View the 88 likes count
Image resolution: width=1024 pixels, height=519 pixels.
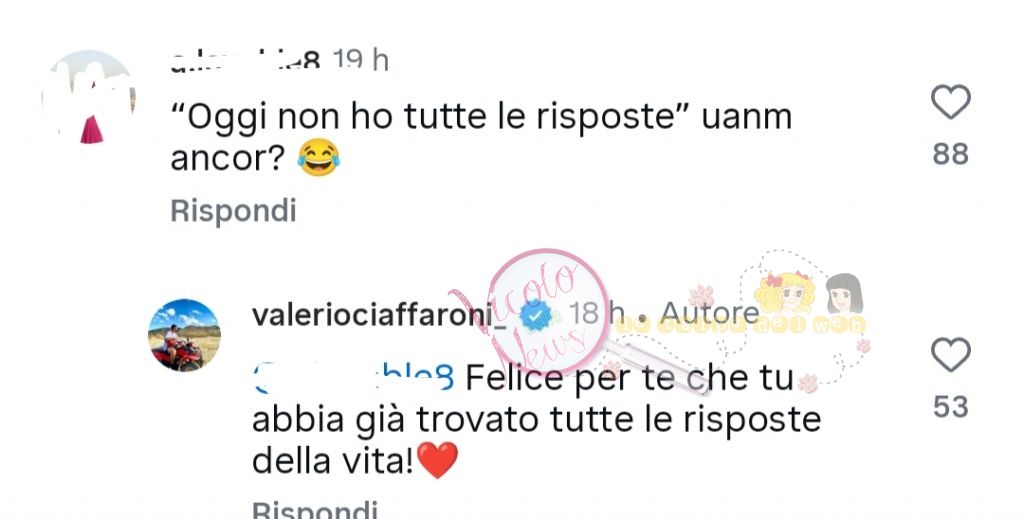pyautogui.click(x=950, y=155)
